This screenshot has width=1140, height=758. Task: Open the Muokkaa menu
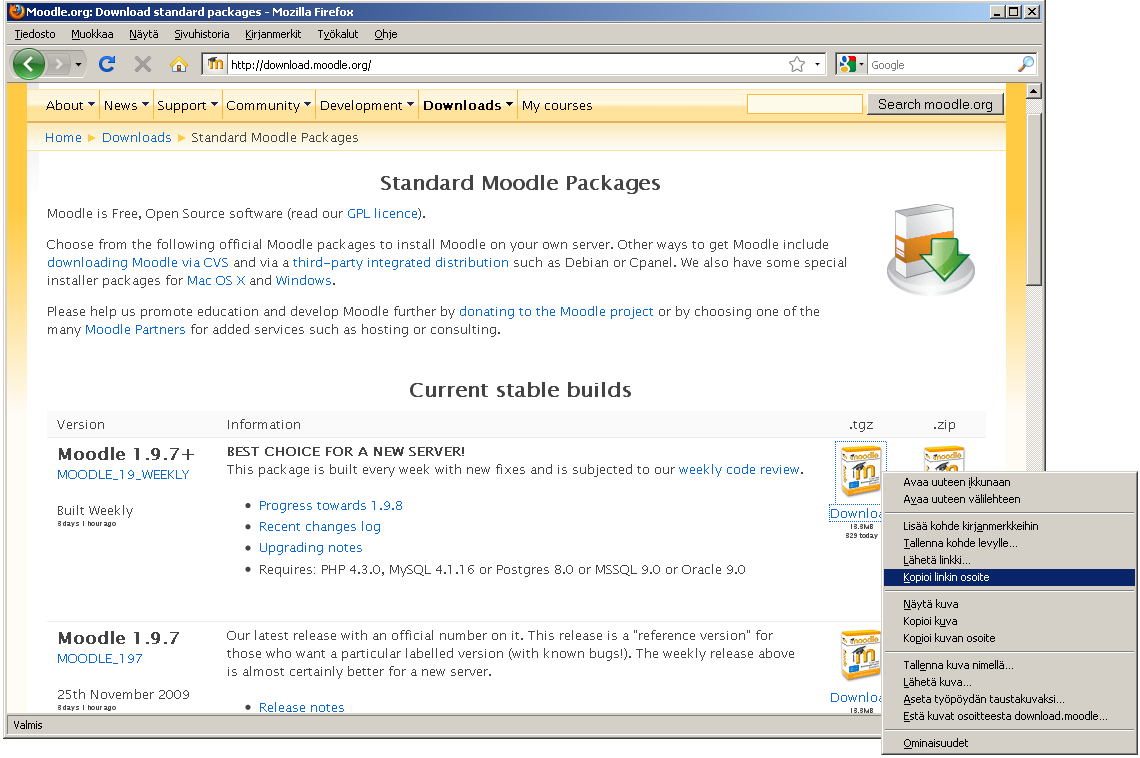click(92, 34)
